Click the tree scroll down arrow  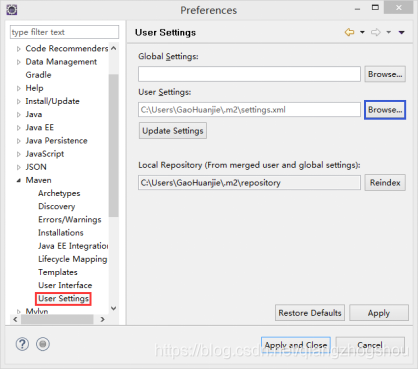(114, 308)
